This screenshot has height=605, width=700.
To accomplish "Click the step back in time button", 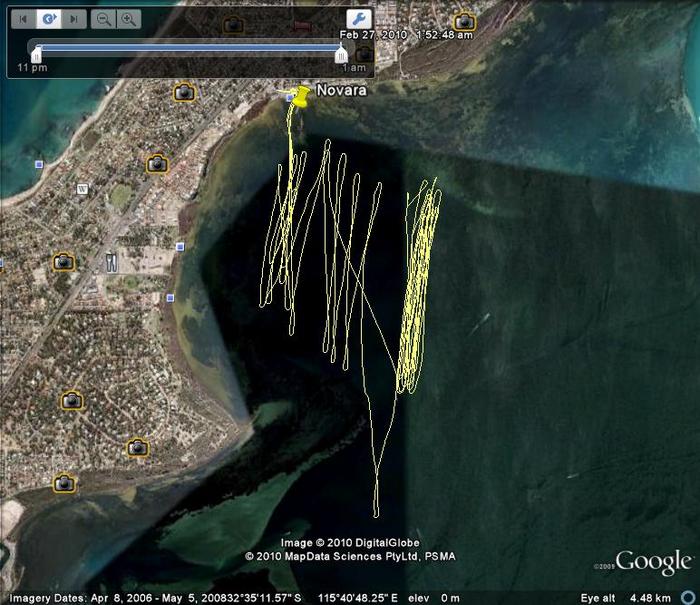I will [x=23, y=19].
